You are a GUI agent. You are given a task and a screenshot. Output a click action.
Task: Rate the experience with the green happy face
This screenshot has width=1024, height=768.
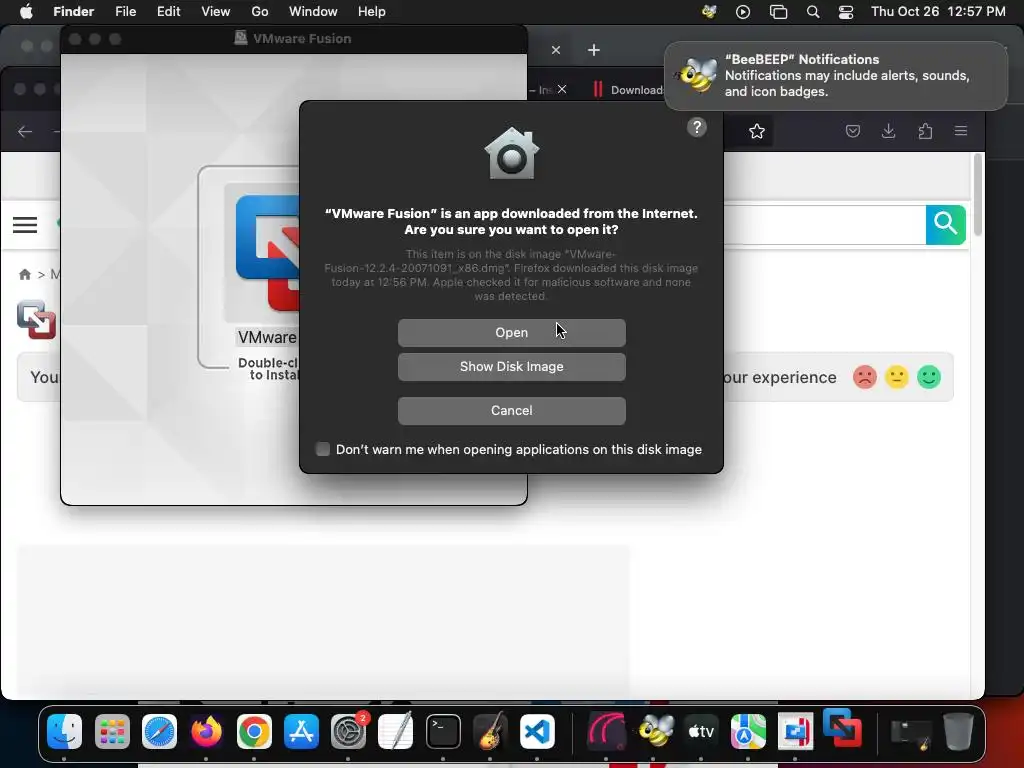coord(929,377)
